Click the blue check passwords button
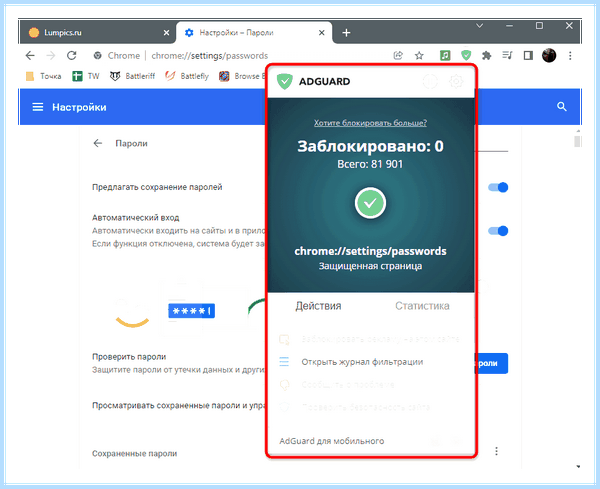 (x=491, y=363)
